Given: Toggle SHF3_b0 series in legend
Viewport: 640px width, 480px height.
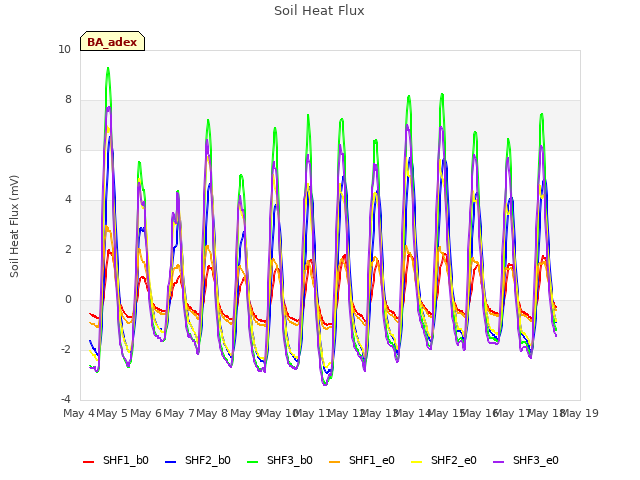Looking at the screenshot, I should tap(280, 460).
